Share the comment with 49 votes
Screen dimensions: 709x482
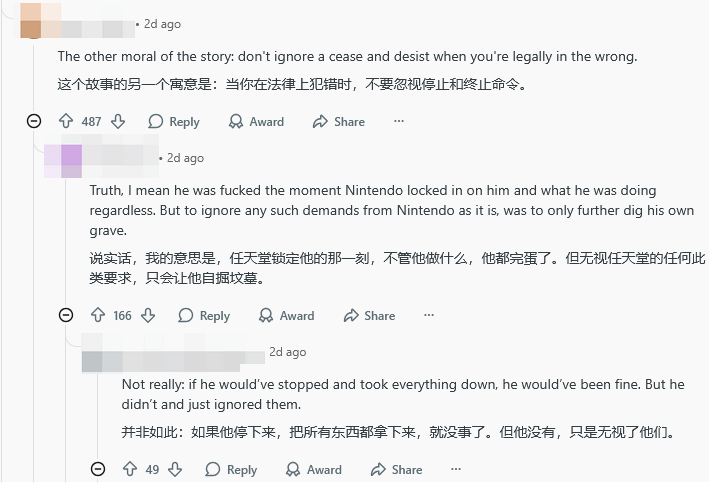click(x=396, y=469)
